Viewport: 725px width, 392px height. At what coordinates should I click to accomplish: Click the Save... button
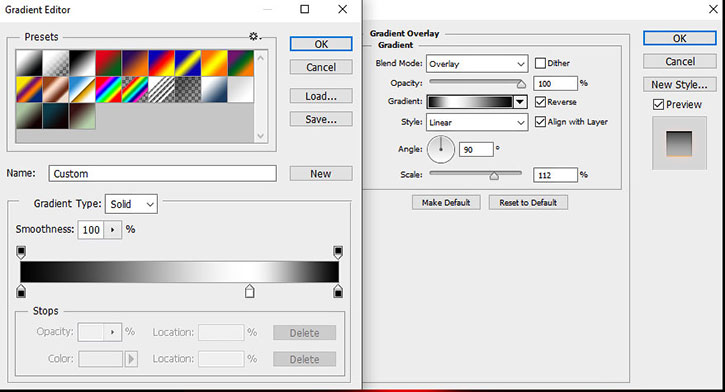coord(321,119)
